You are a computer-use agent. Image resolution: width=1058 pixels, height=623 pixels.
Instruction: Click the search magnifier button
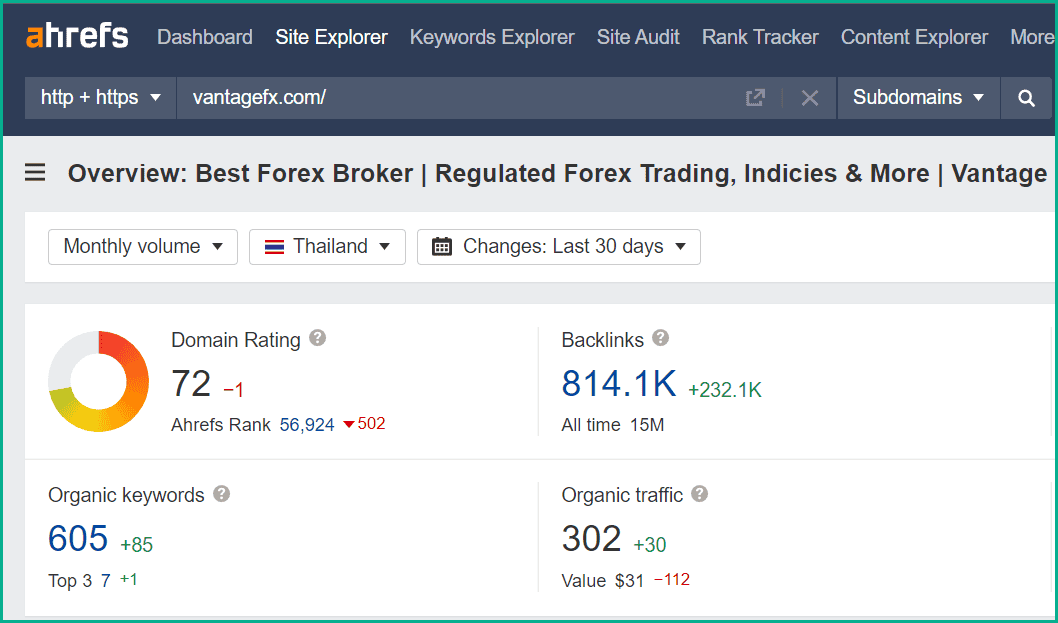[1026, 98]
